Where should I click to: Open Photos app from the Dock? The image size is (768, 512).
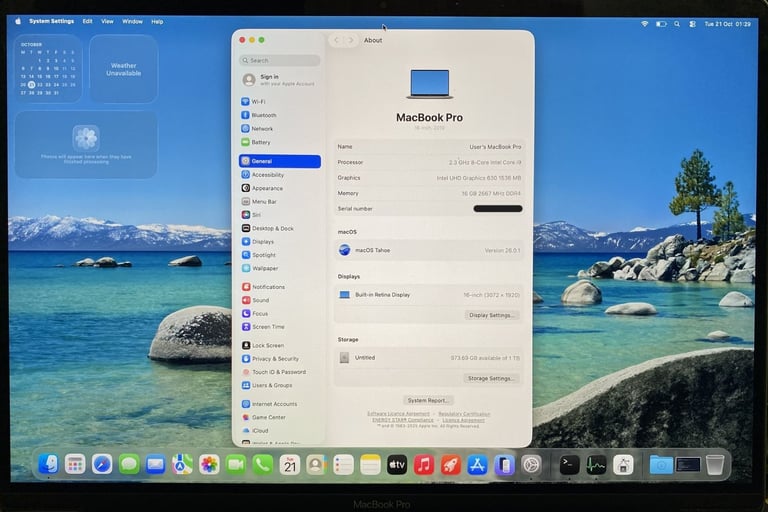(209, 464)
